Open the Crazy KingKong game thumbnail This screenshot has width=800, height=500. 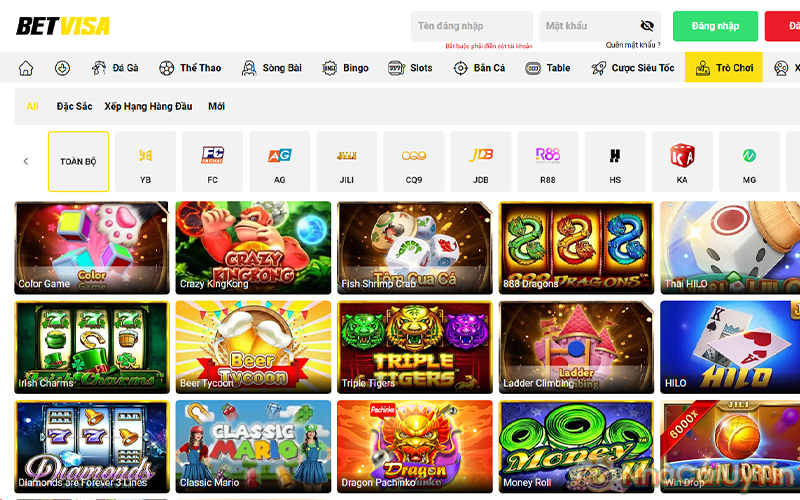[253, 247]
